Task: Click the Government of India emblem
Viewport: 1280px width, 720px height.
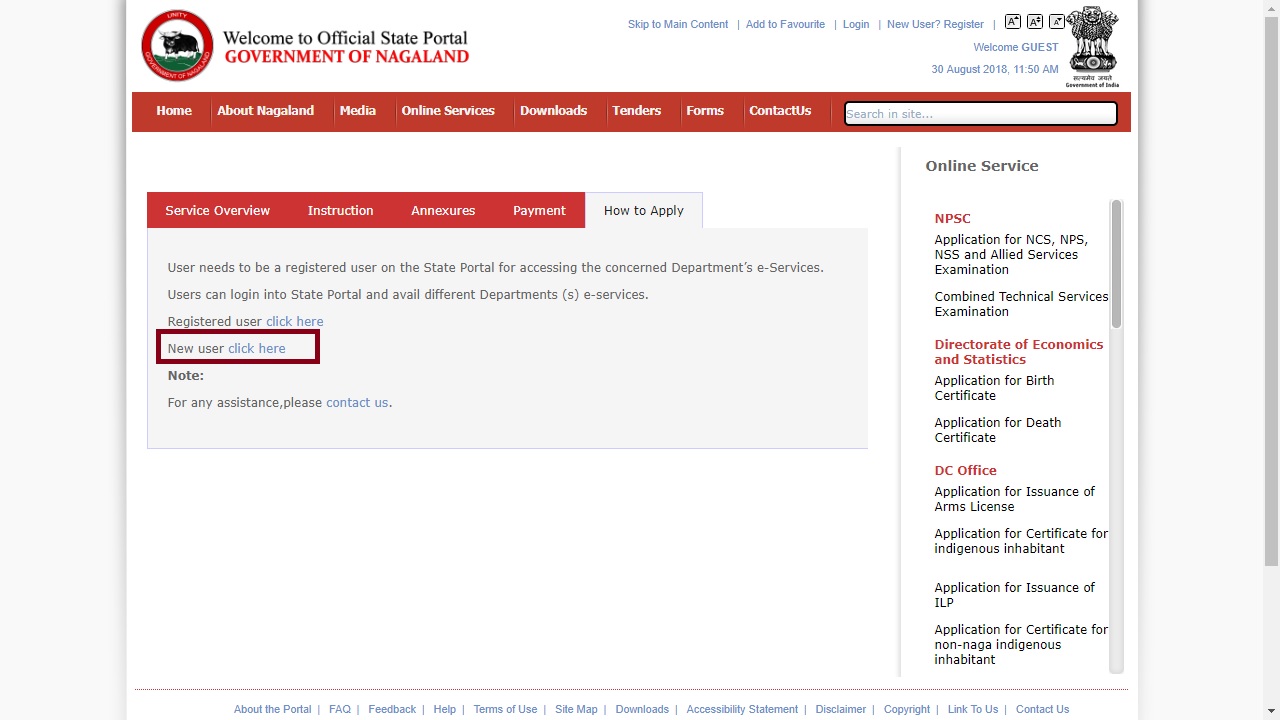Action: 1091,45
